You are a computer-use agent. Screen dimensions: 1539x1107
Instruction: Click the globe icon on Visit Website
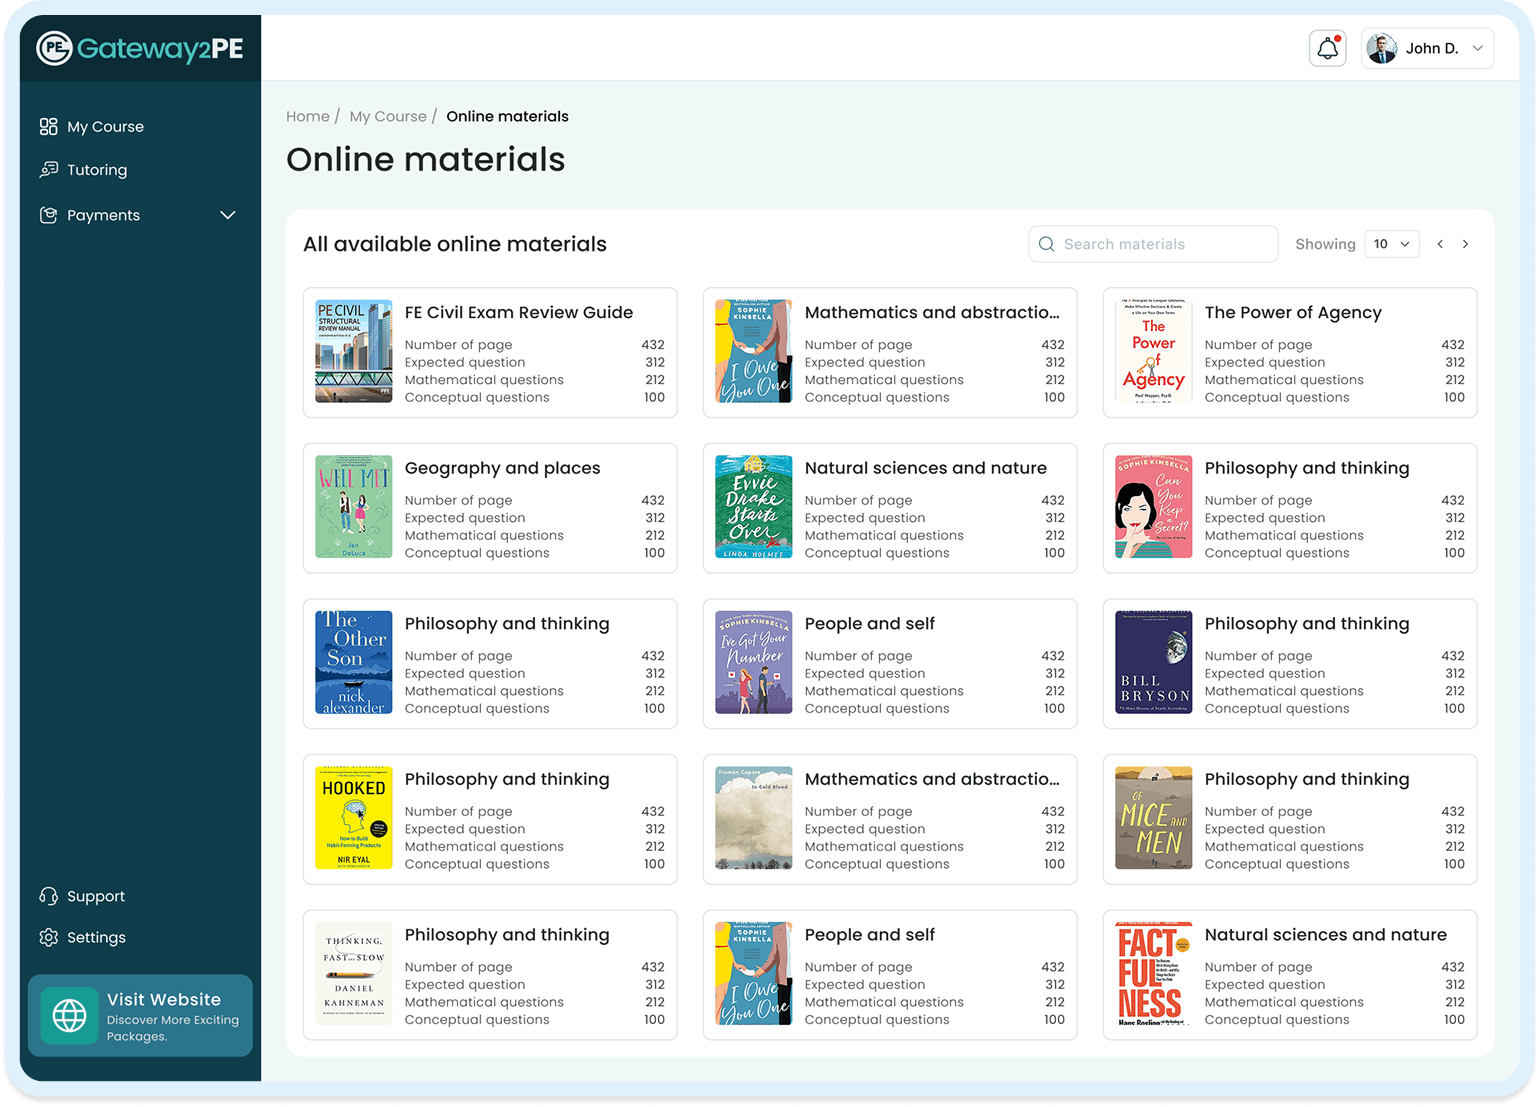pos(69,1015)
